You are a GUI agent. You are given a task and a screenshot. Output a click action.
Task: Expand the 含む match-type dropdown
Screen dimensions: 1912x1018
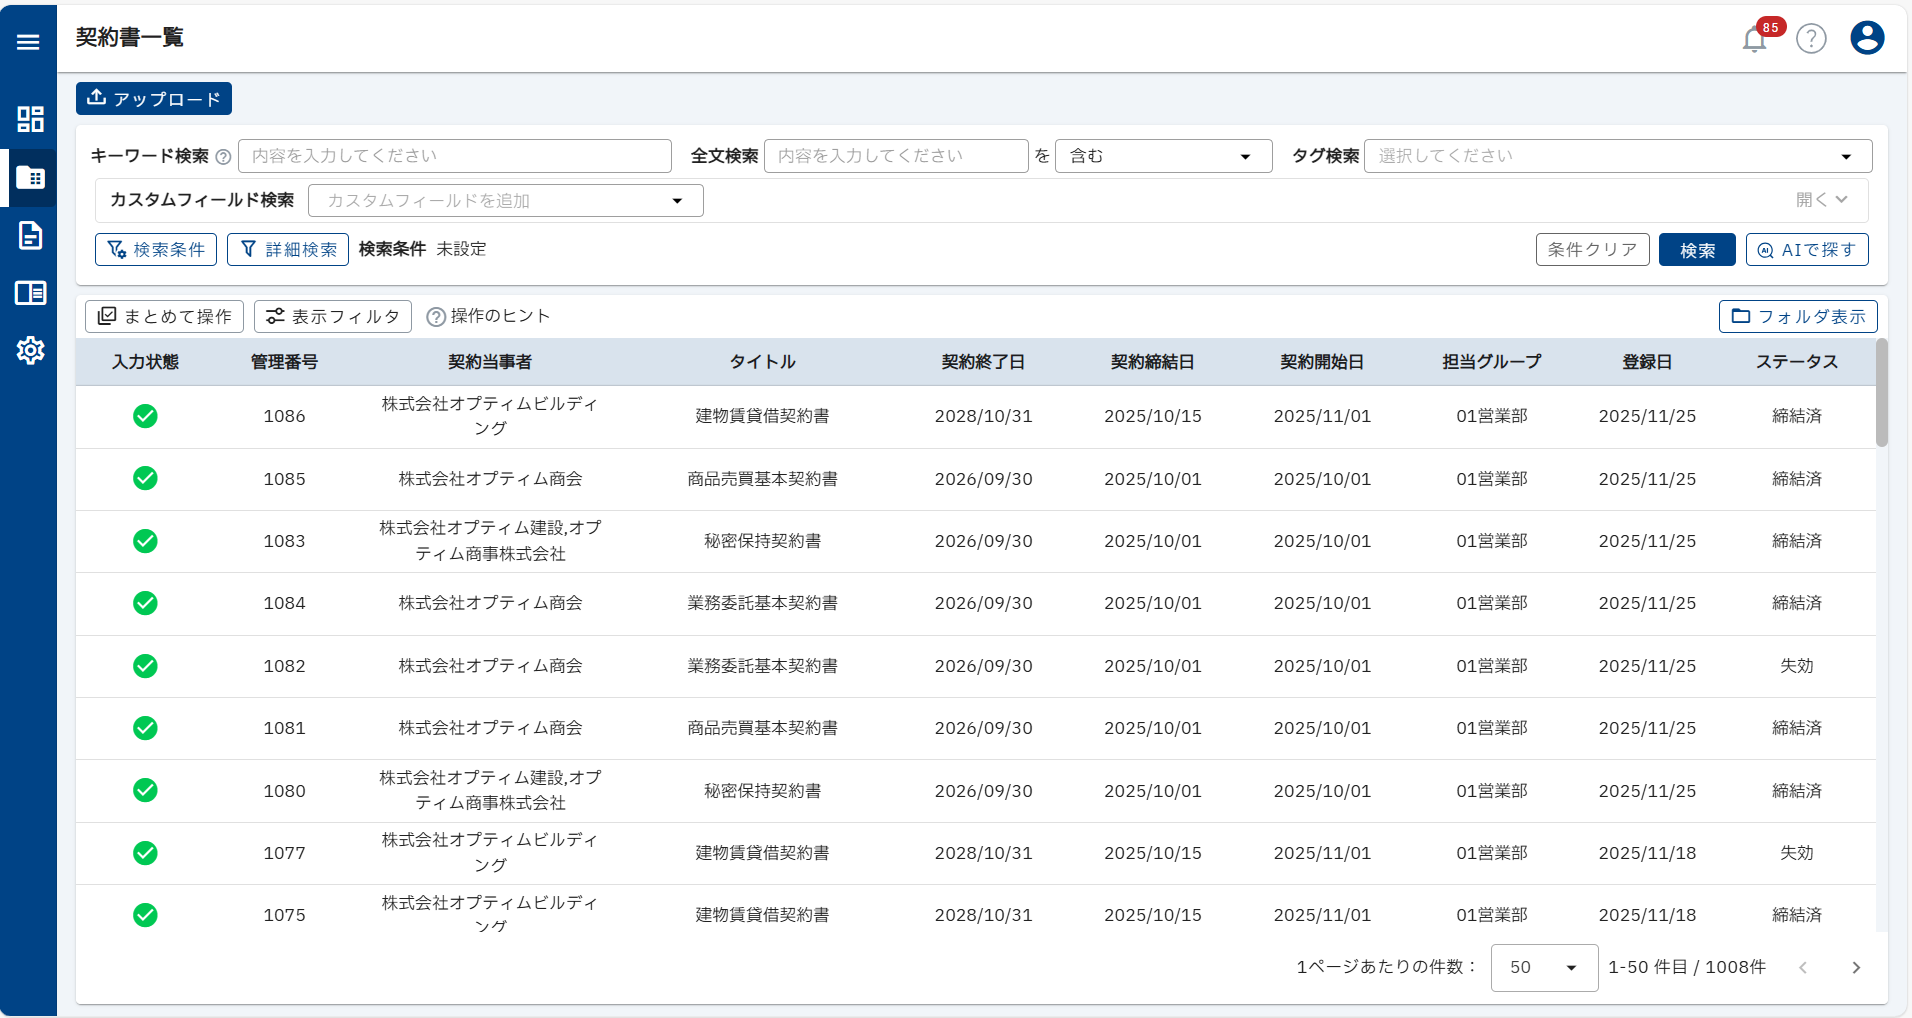1163,156
